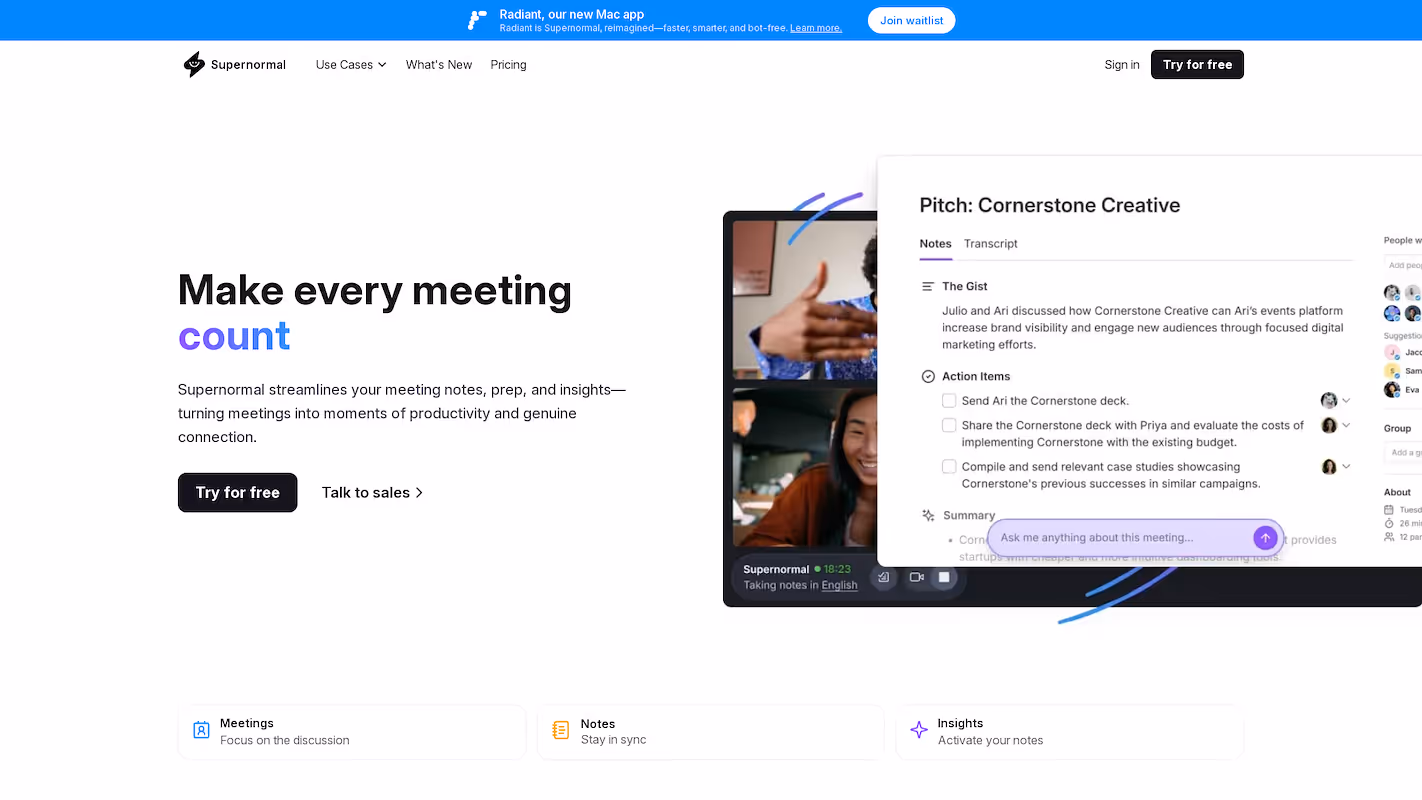Image resolution: width=1422 pixels, height=800 pixels.
Task: Click assignee avatar for Share the Cornerstone deck item
Action: click(x=1329, y=425)
